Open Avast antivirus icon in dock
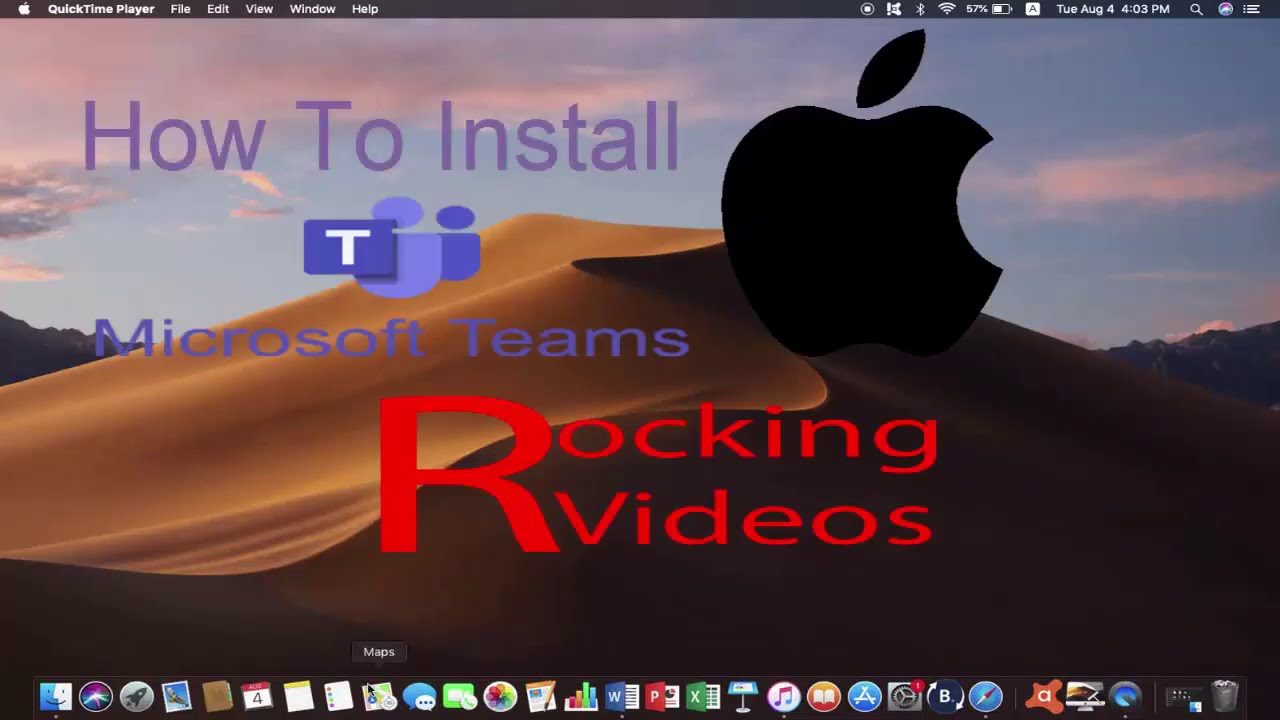This screenshot has height=720, width=1280. pos(1045,696)
